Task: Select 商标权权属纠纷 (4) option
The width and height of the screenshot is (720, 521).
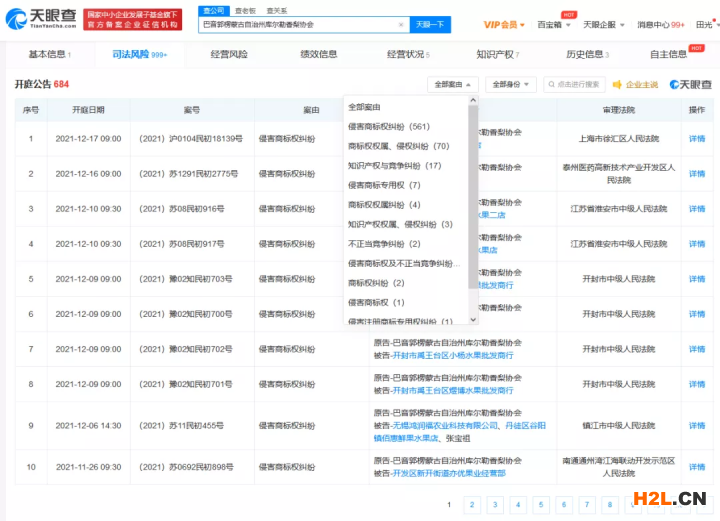Action: (384, 205)
